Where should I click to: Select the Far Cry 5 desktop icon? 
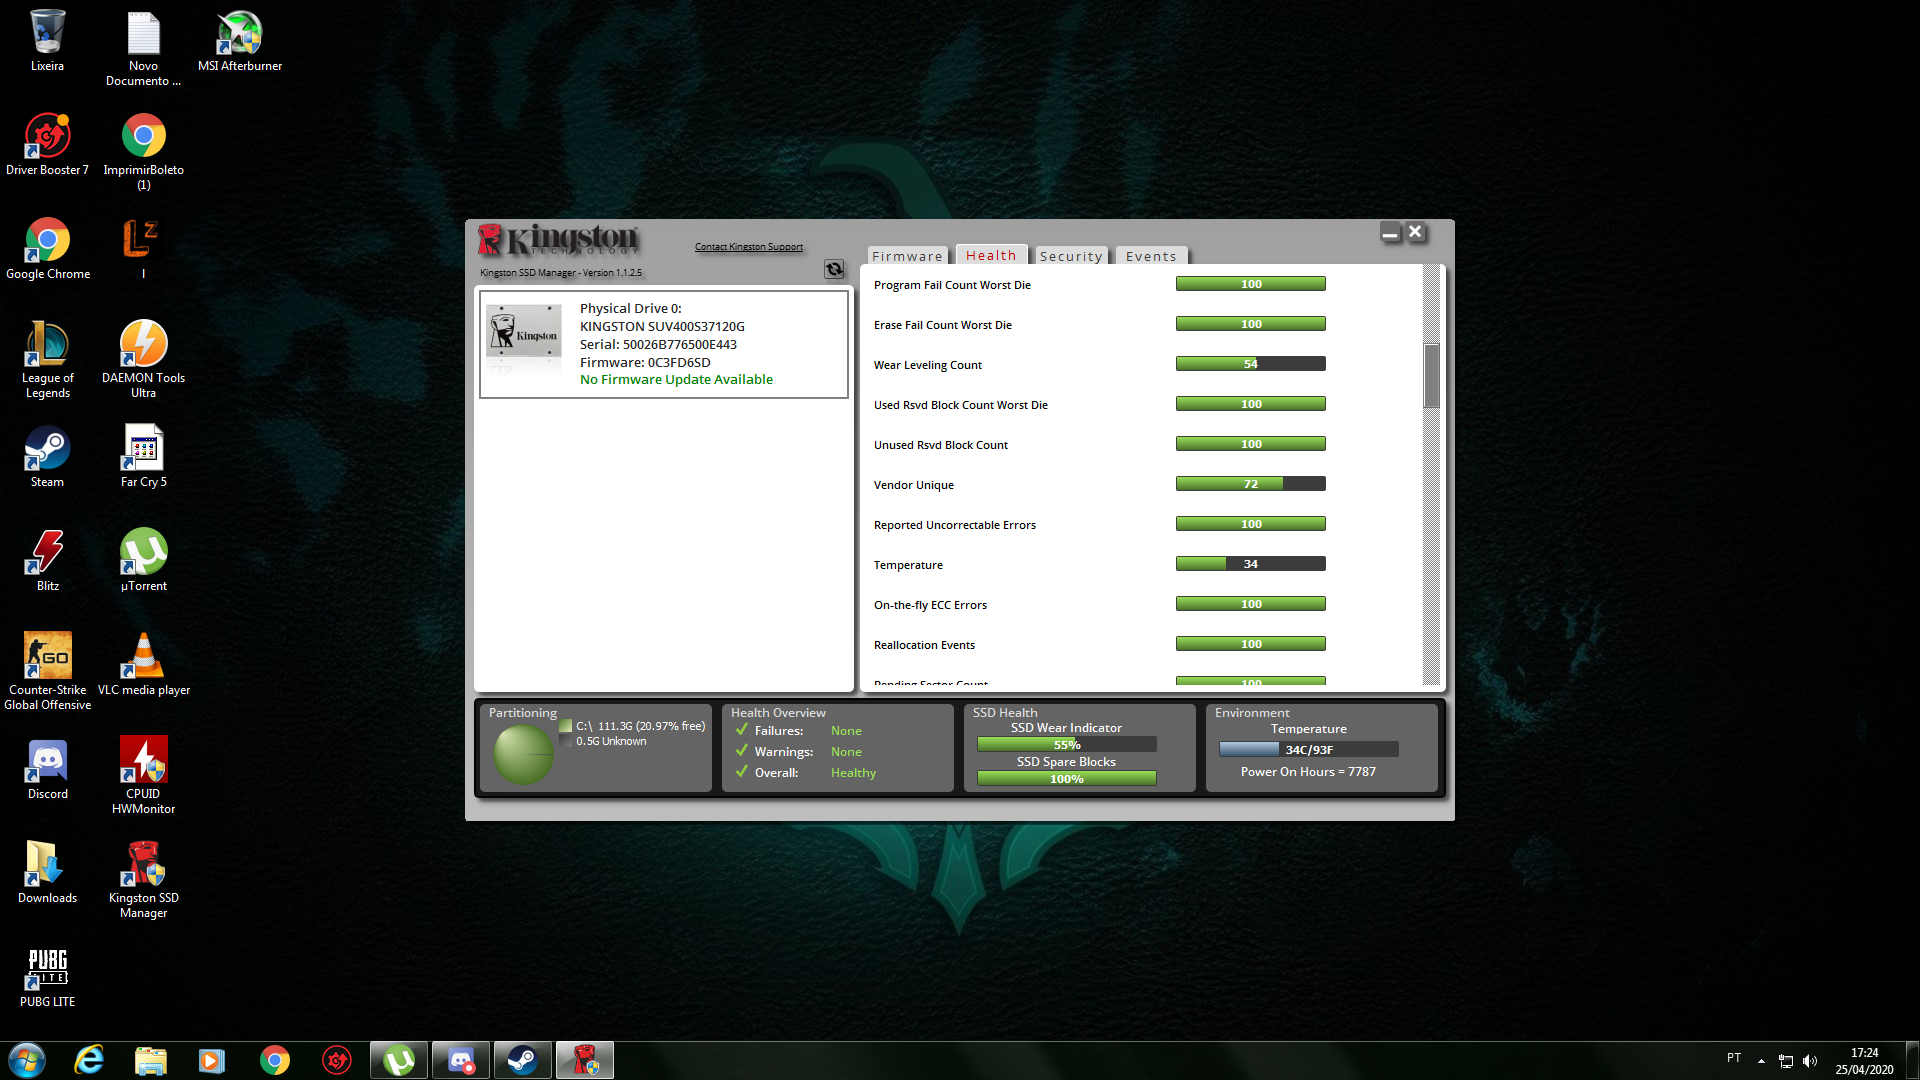tap(143, 457)
